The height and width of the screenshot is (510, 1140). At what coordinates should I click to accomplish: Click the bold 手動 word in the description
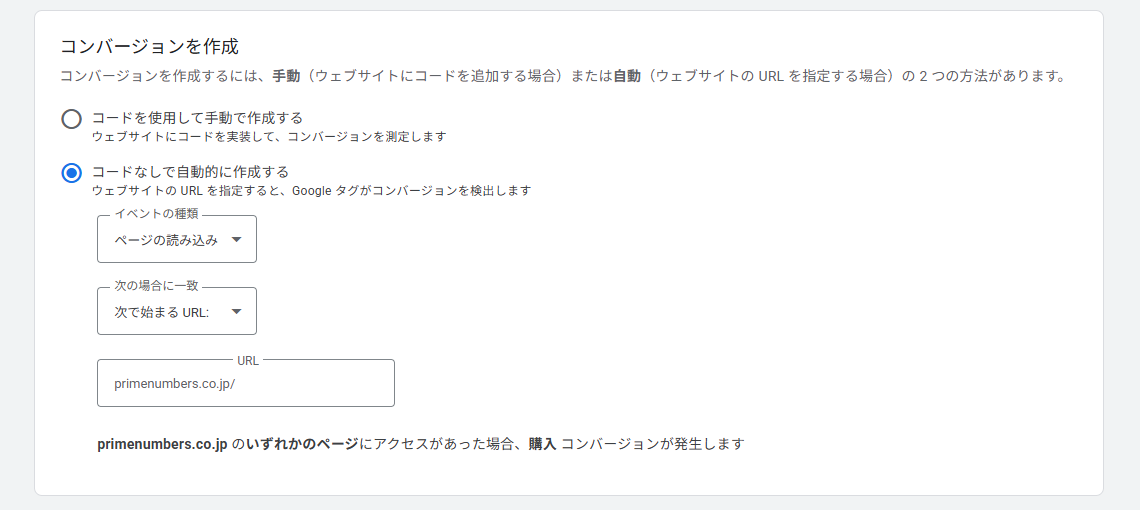coord(287,76)
